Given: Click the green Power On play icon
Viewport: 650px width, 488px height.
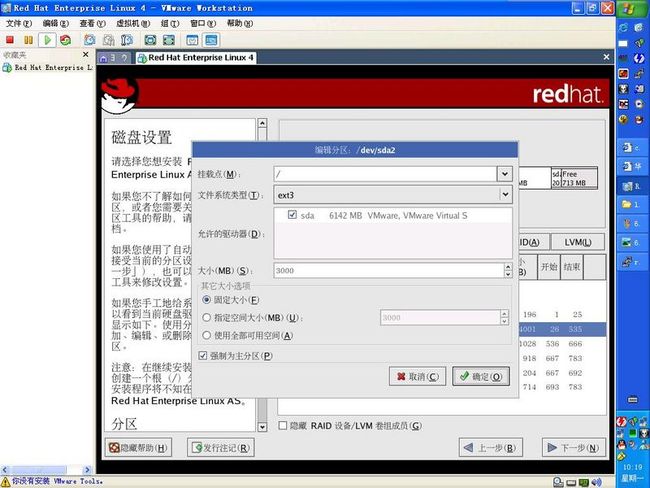Looking at the screenshot, I should point(47,40).
